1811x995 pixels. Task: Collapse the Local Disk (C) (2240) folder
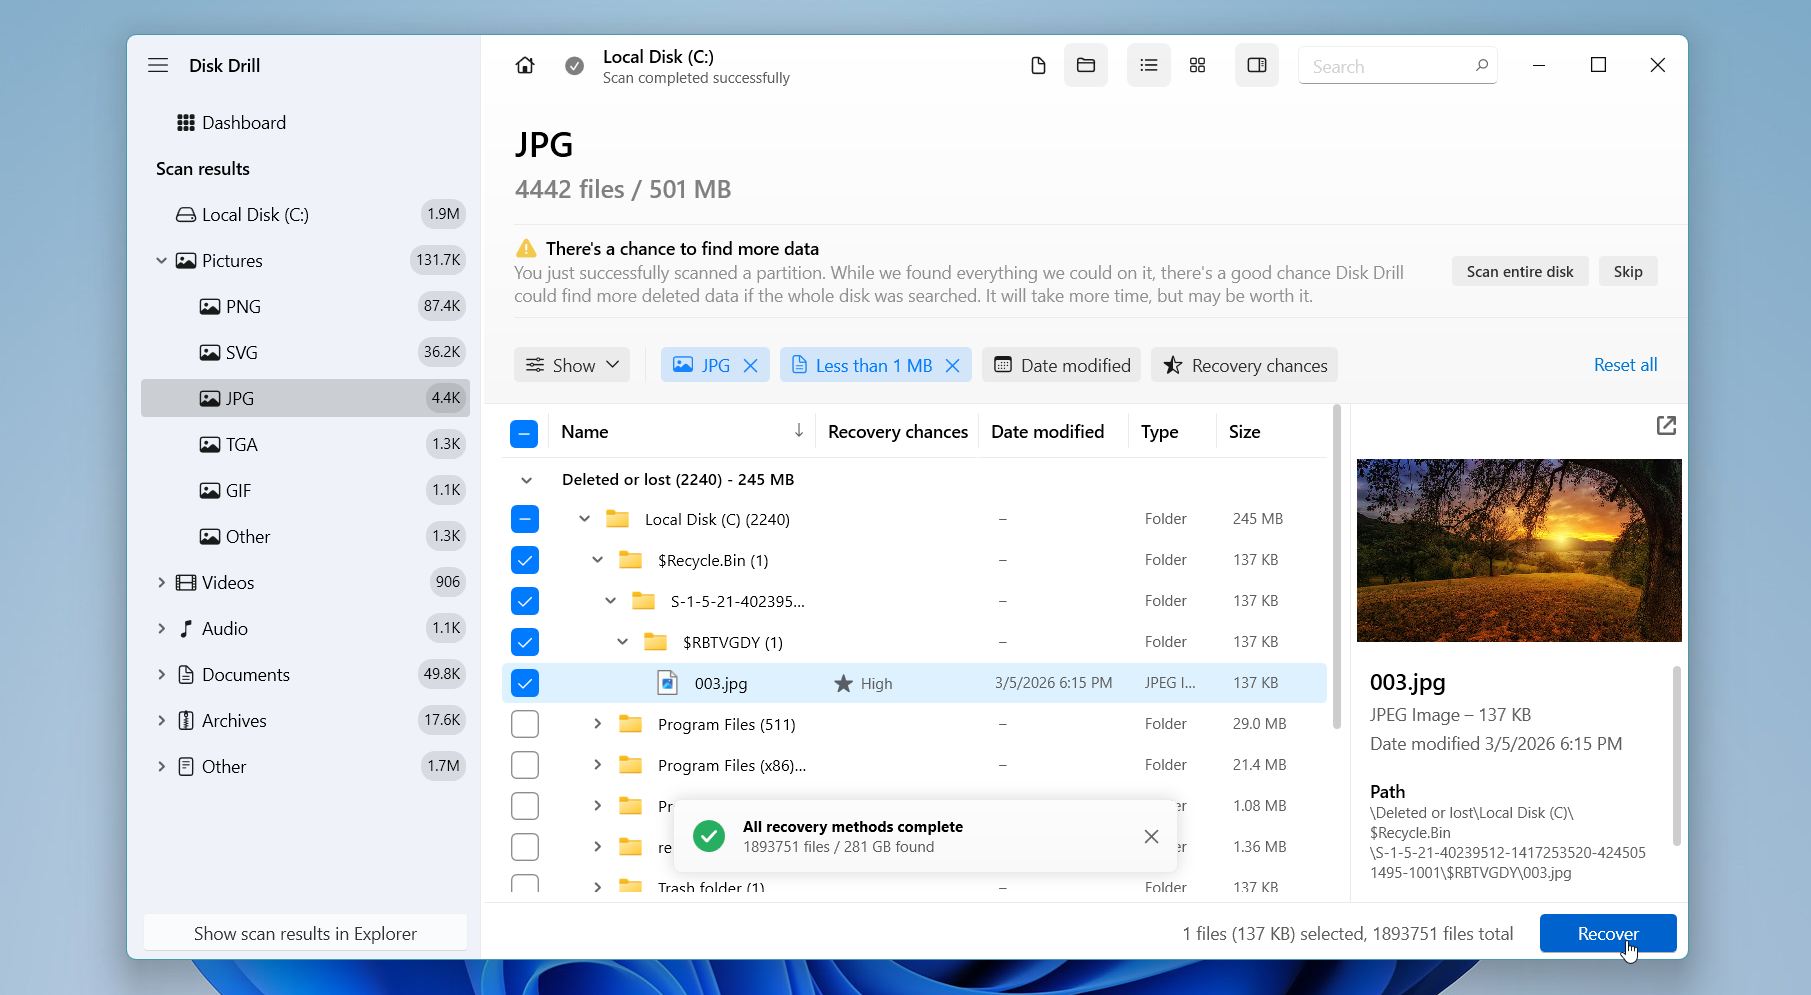click(x=585, y=519)
